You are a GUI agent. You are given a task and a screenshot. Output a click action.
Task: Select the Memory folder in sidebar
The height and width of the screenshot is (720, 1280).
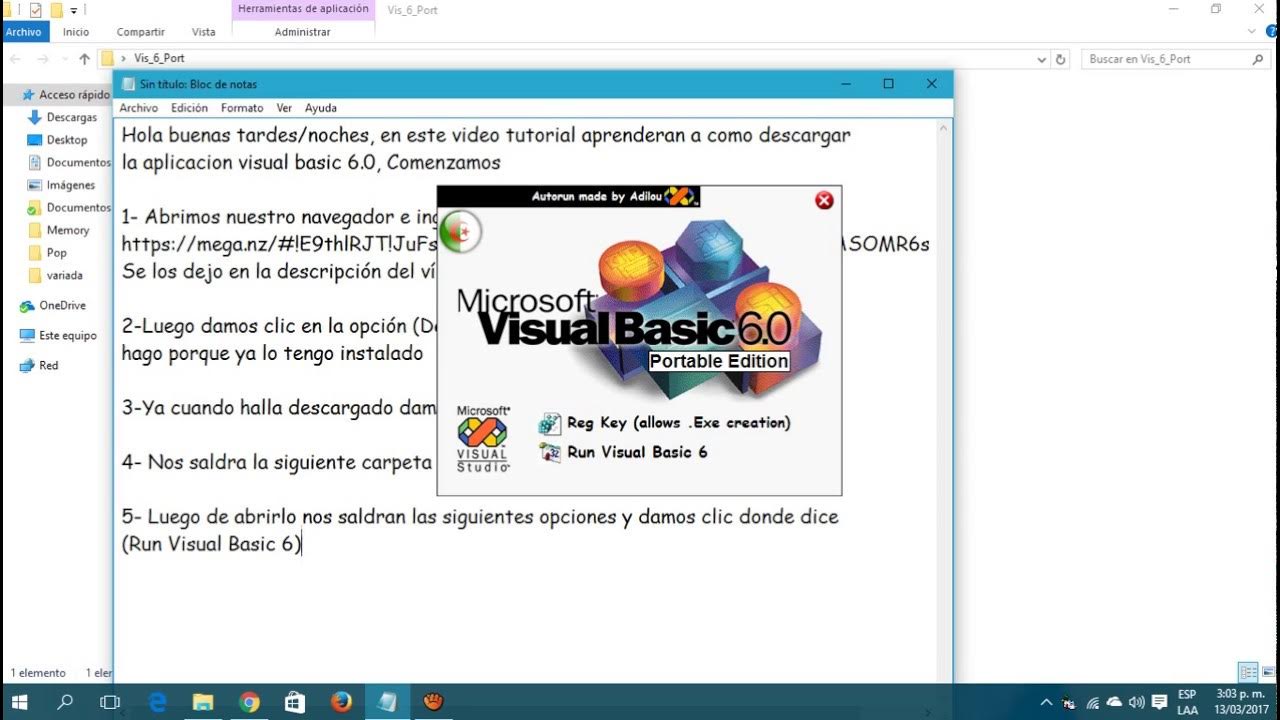coord(68,230)
